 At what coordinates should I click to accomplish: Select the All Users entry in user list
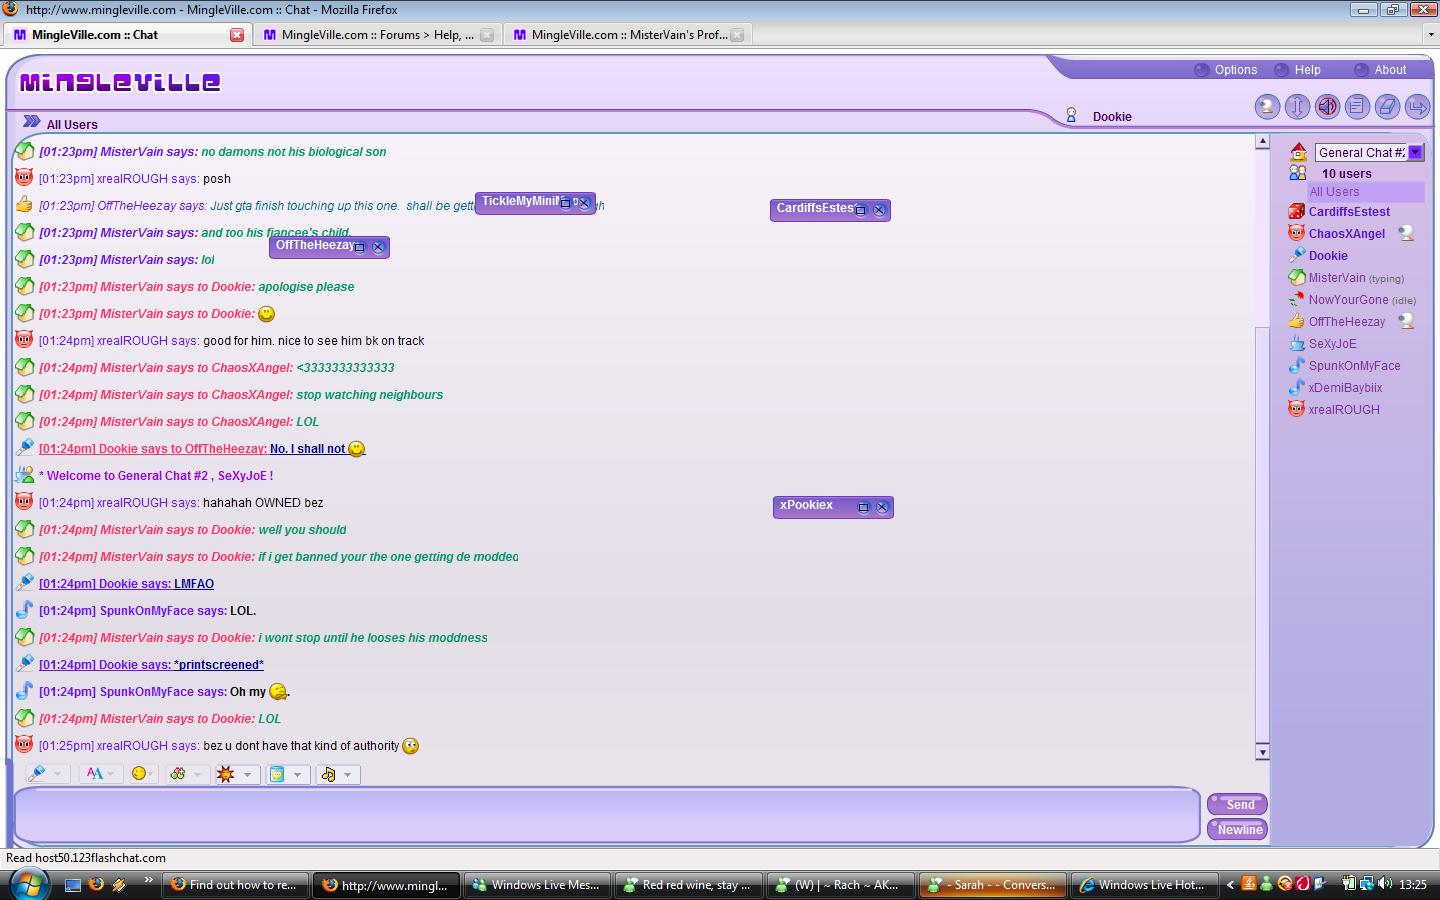click(x=1366, y=192)
